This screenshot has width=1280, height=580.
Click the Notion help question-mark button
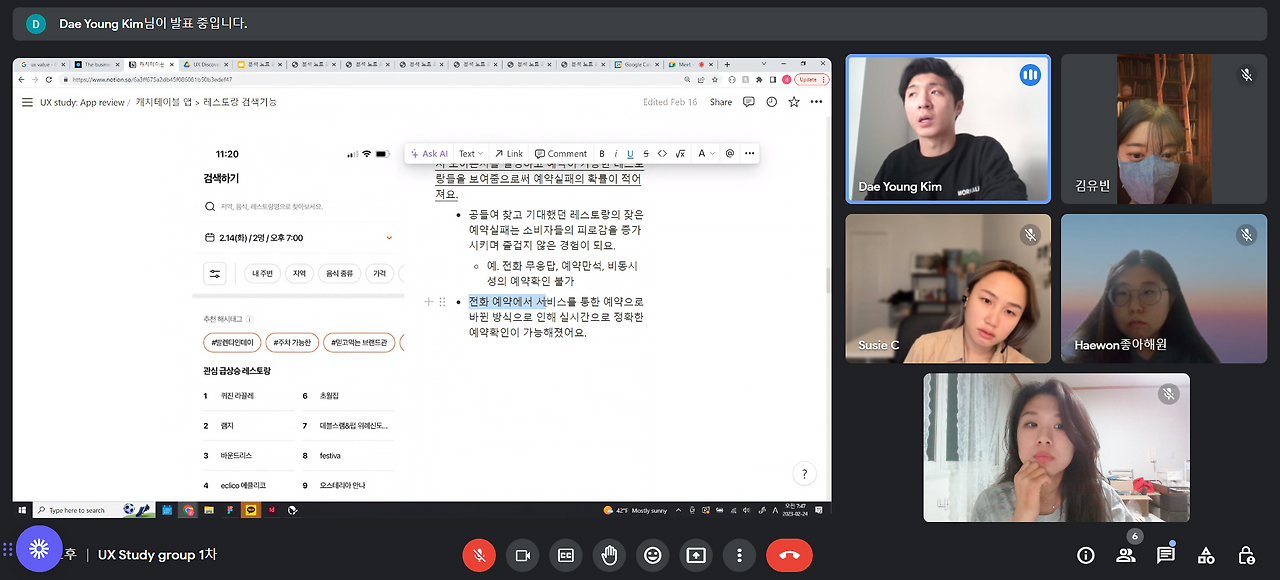point(804,474)
